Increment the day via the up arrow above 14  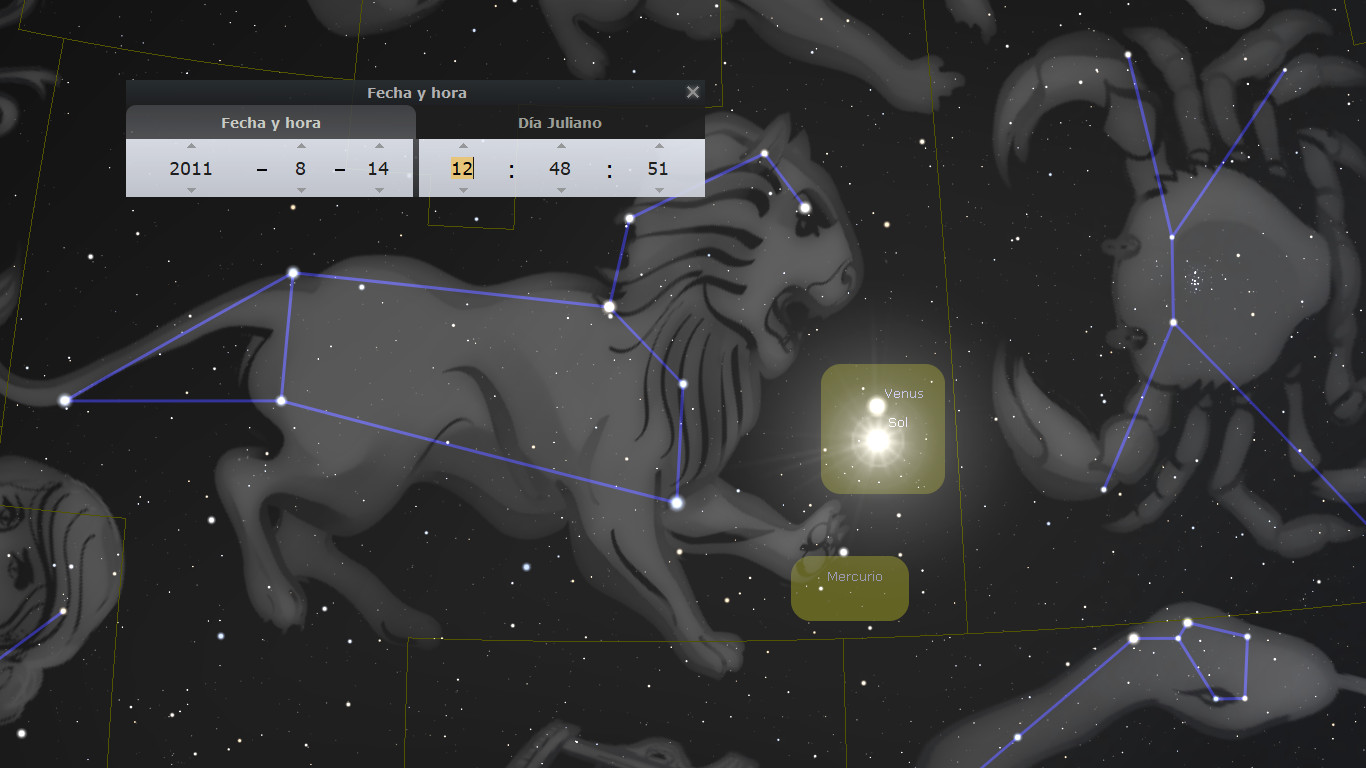(379, 146)
